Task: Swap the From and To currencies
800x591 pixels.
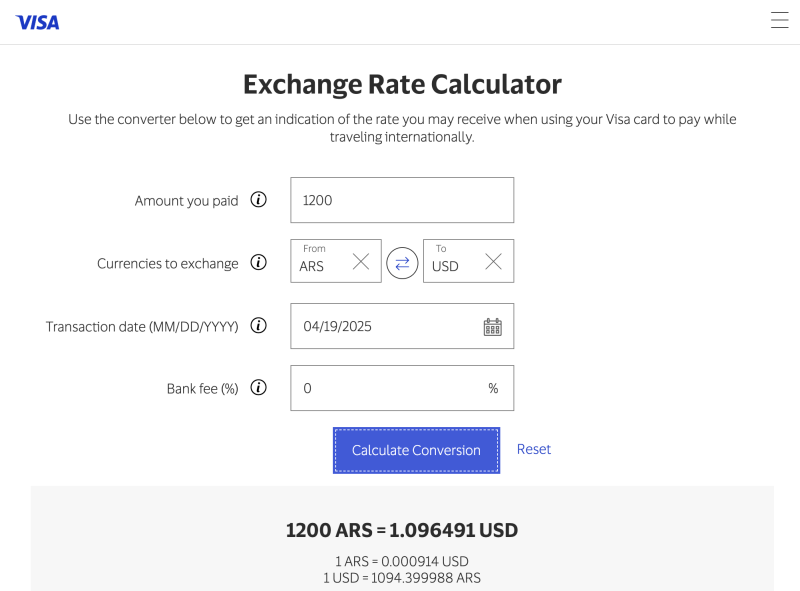Action: (x=402, y=263)
